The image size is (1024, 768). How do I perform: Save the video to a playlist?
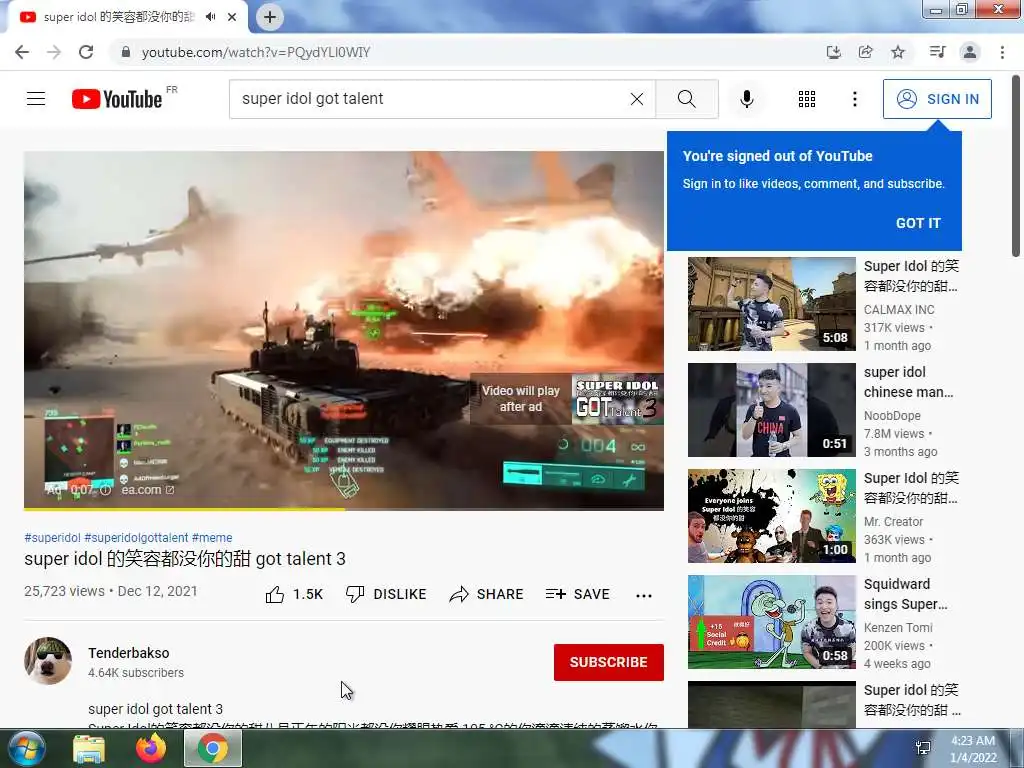pos(577,594)
